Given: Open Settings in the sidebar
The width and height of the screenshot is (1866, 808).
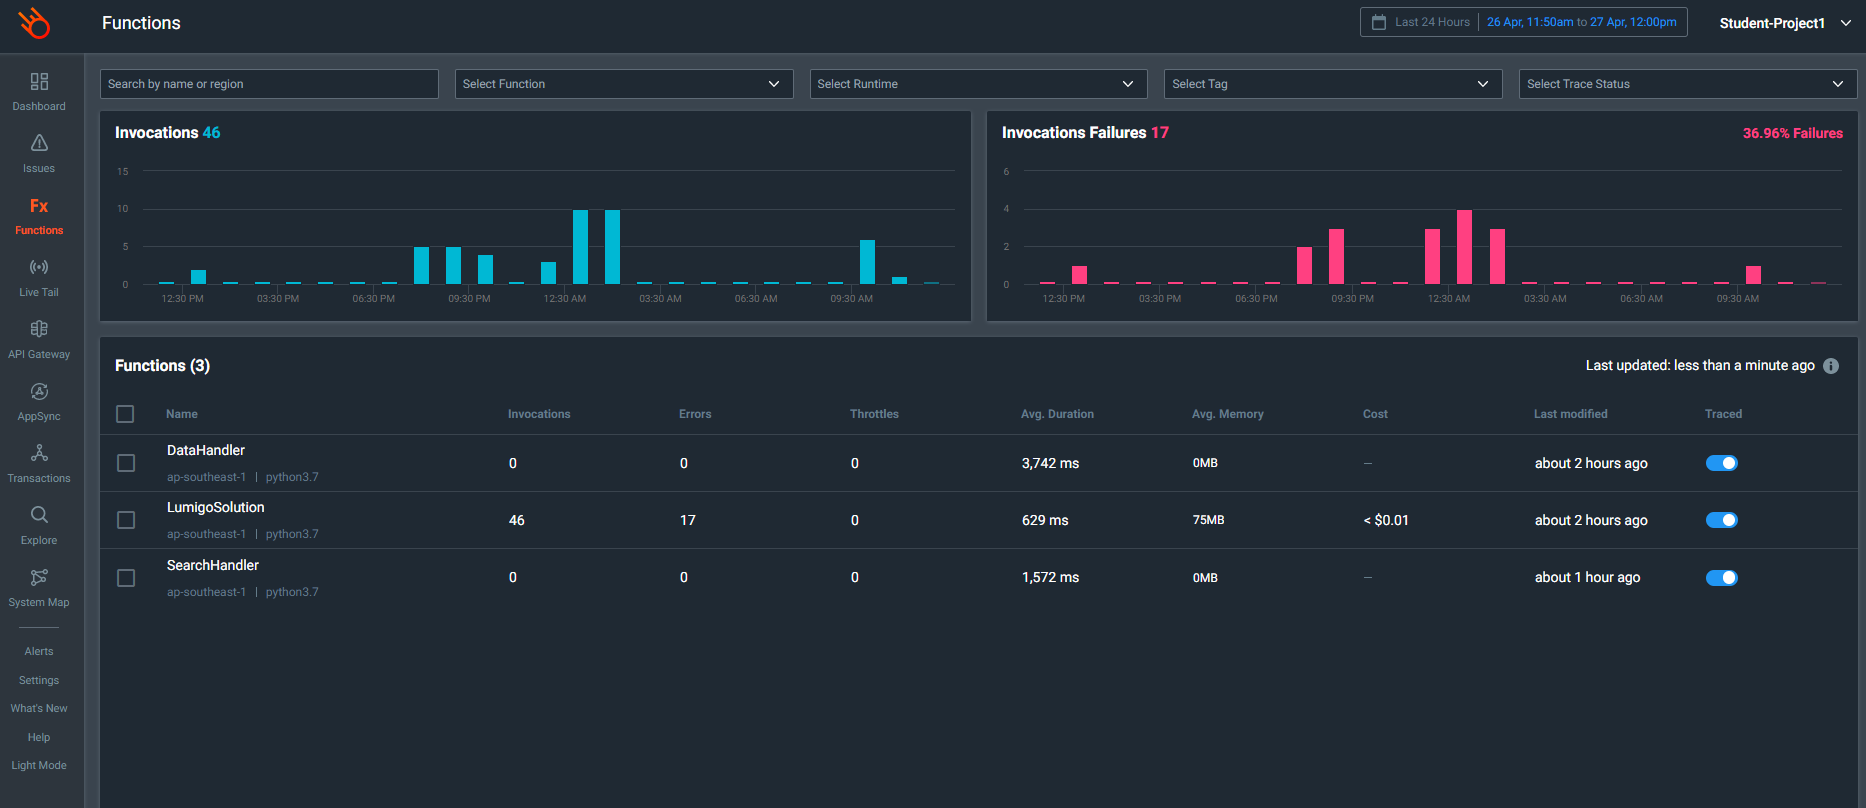Looking at the screenshot, I should pos(39,680).
